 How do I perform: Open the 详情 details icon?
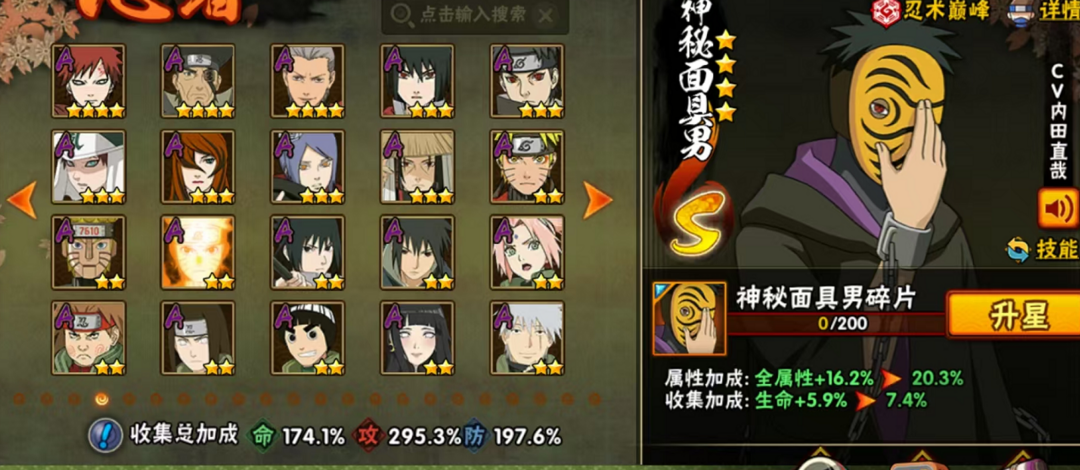(1043, 12)
